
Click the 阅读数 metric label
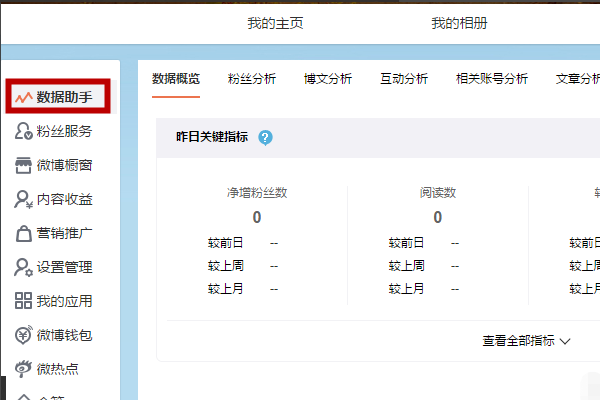click(x=438, y=193)
